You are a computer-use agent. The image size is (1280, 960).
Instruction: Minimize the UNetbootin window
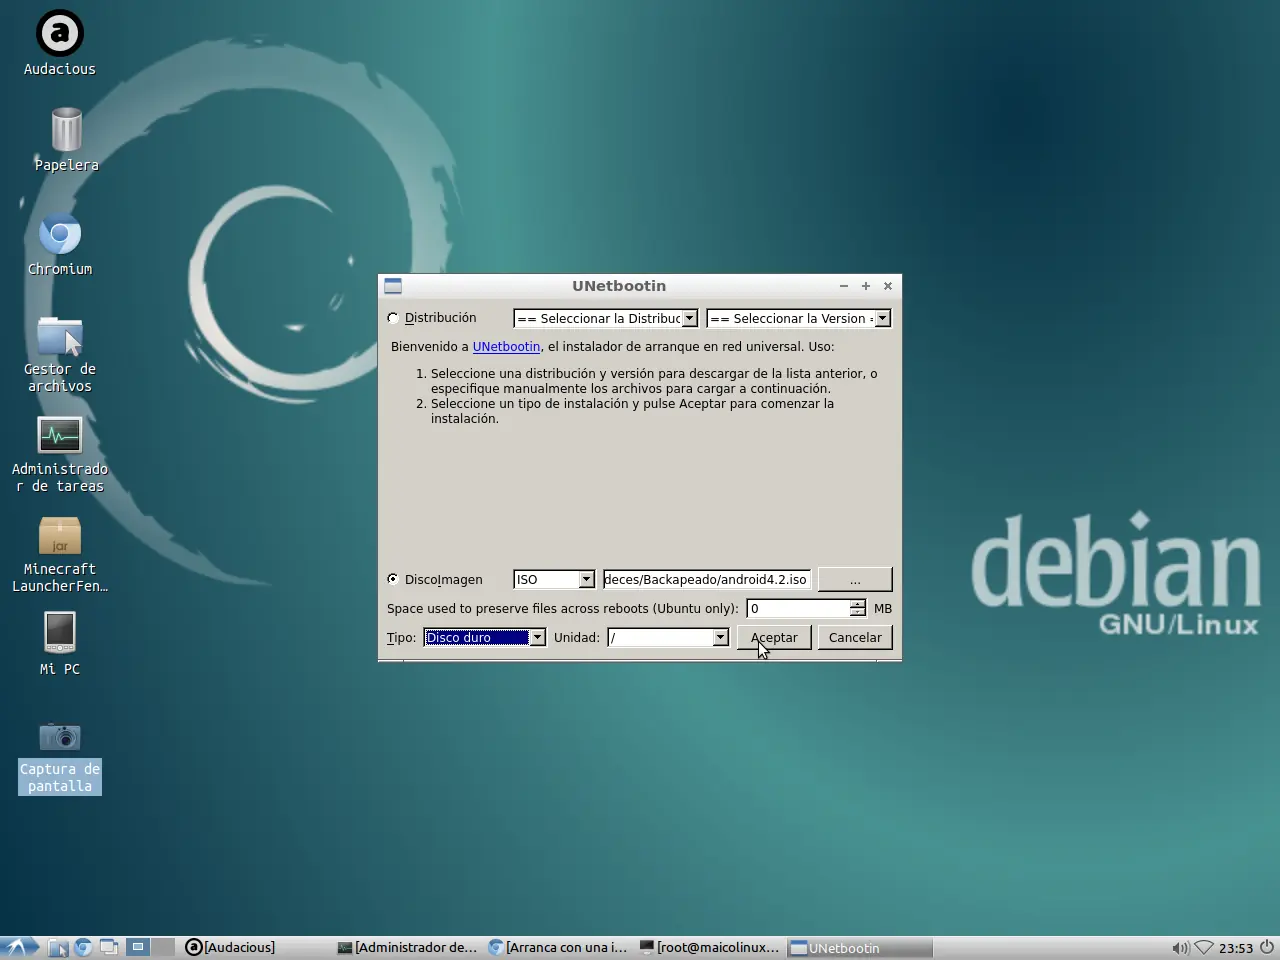pyautogui.click(x=844, y=286)
